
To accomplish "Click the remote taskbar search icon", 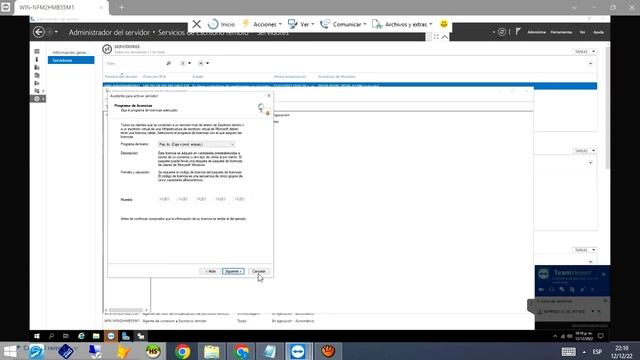I will (x=51, y=336).
